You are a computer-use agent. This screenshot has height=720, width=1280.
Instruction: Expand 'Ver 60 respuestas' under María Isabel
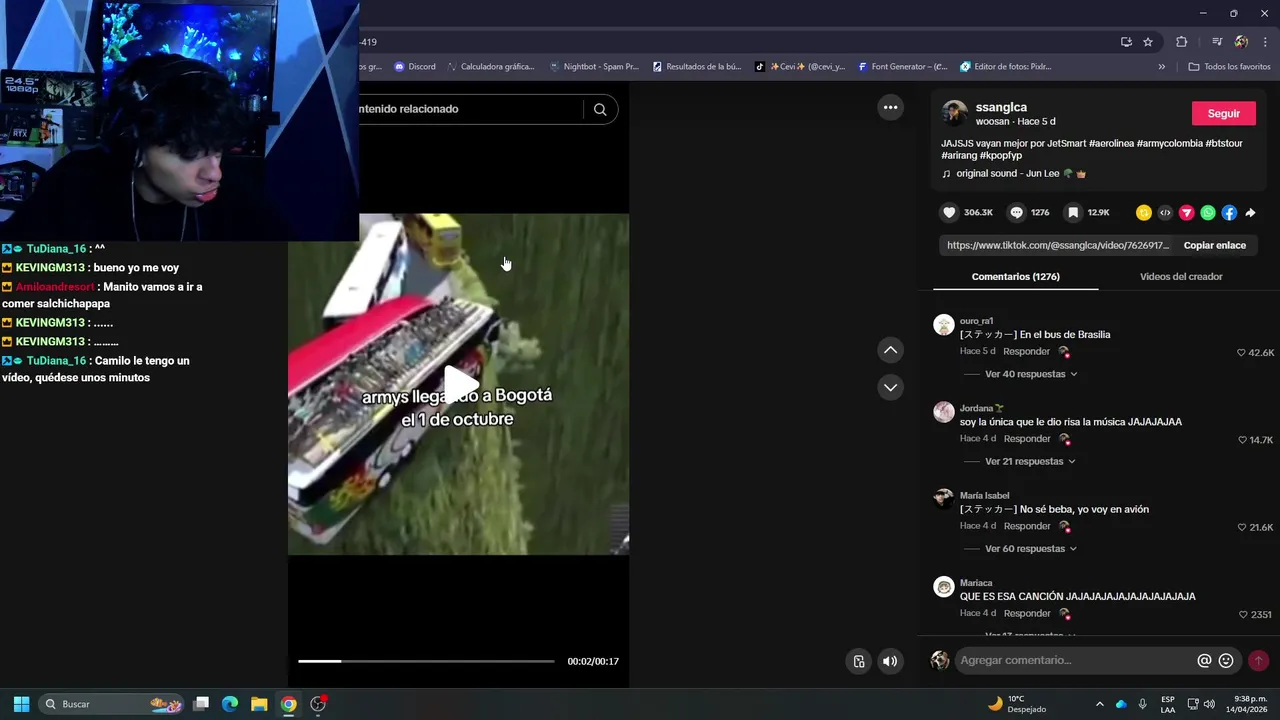(1031, 549)
